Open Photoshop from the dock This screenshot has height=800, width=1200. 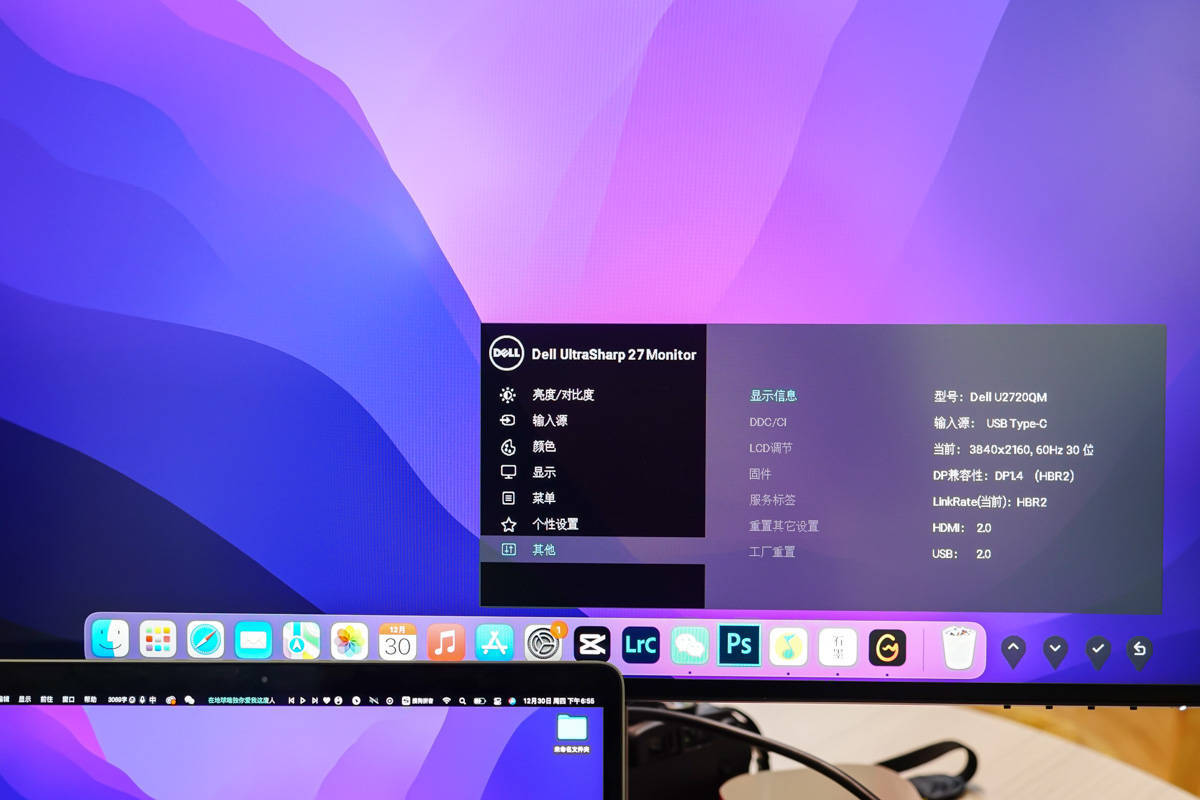(739, 645)
